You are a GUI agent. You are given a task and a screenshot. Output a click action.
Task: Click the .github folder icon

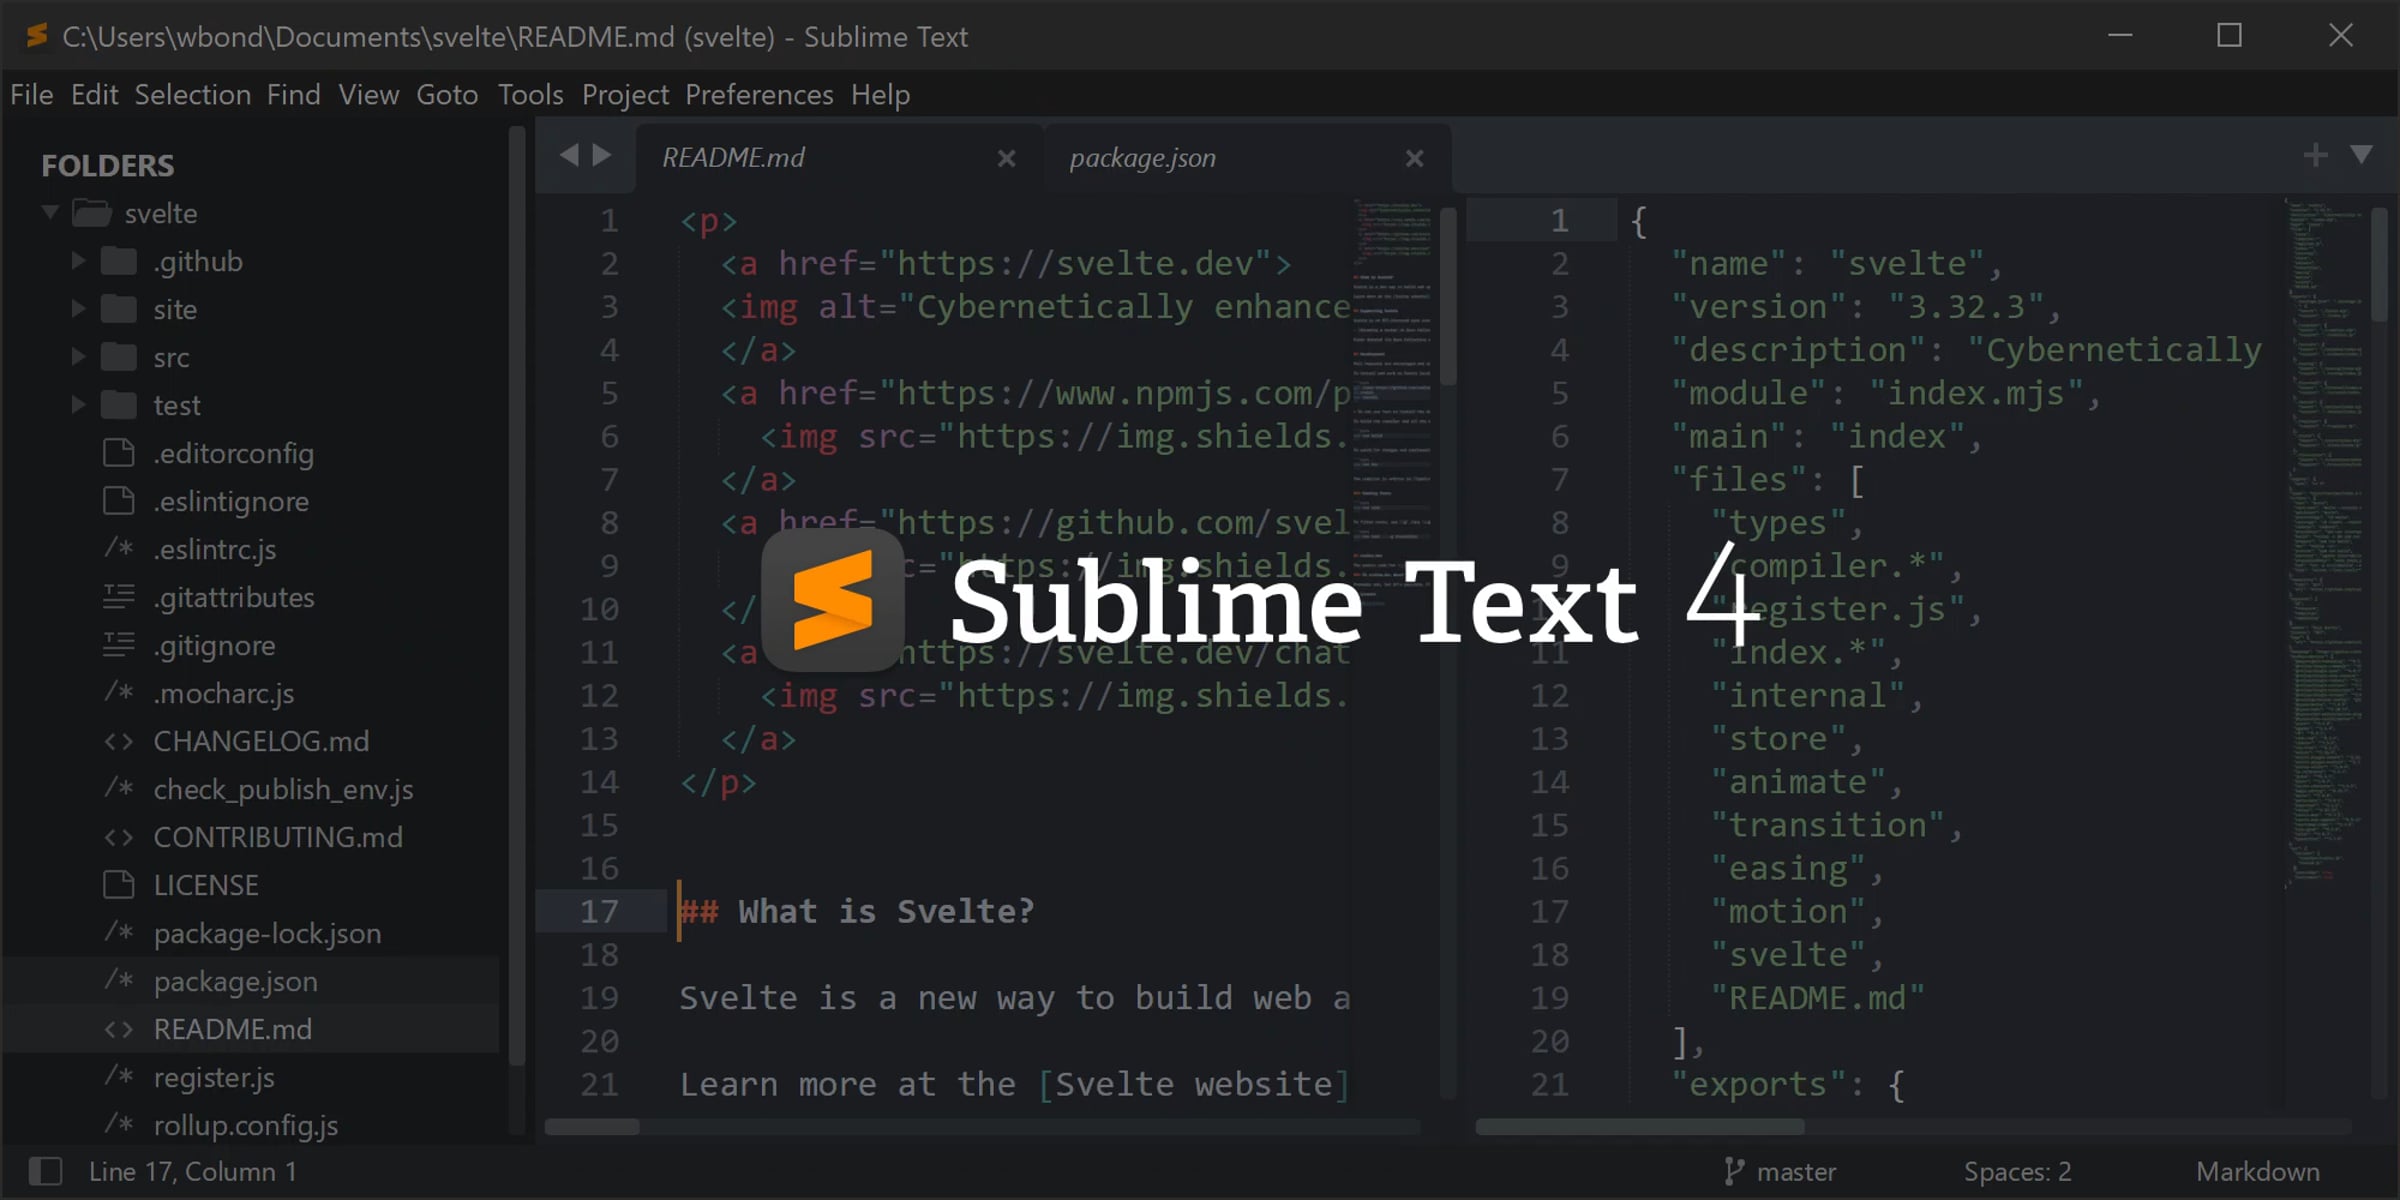(x=119, y=261)
